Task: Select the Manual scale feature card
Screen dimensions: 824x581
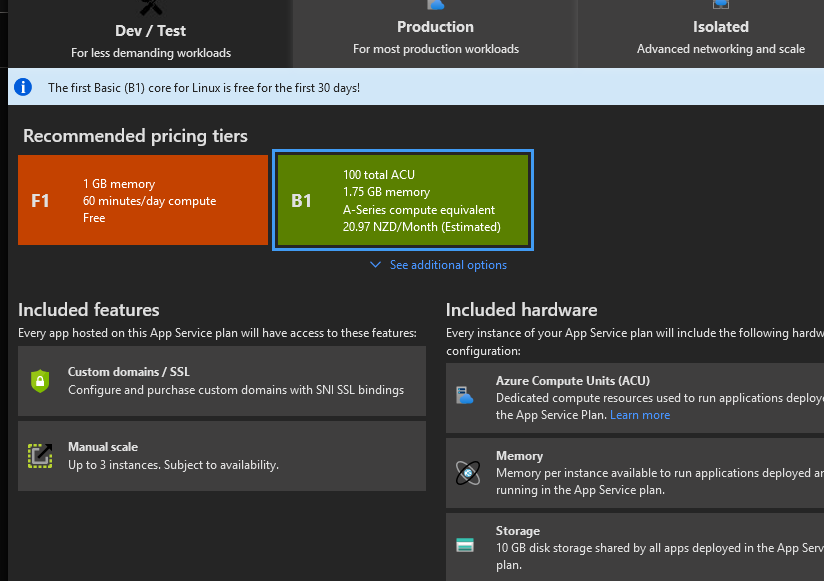Action: click(222, 456)
